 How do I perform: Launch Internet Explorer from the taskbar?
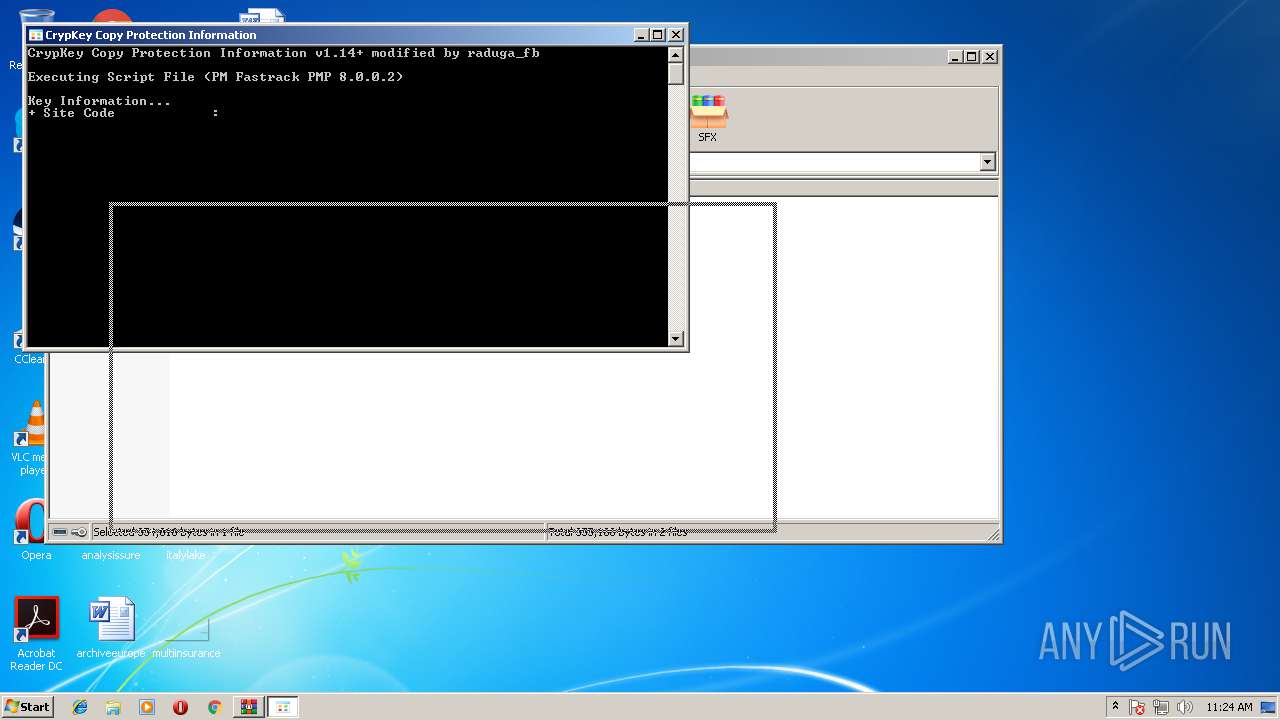[x=80, y=707]
